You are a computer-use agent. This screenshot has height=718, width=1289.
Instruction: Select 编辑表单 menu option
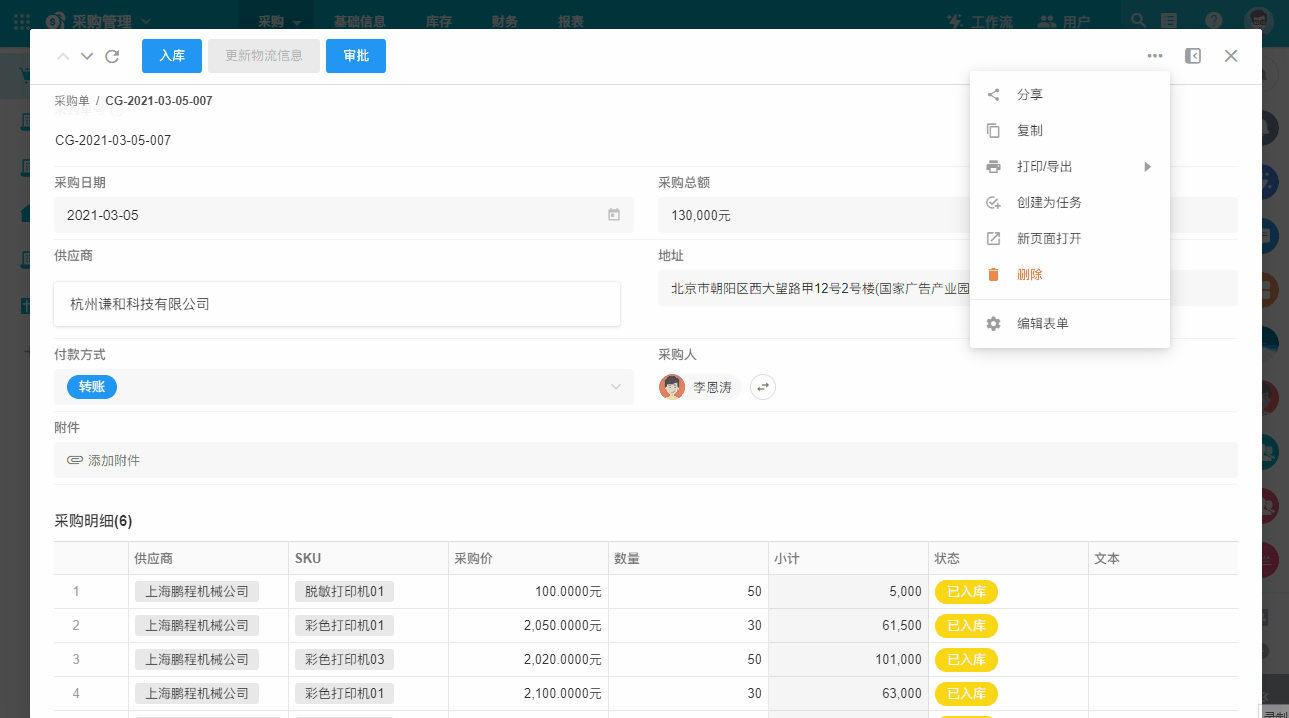[x=1042, y=324]
